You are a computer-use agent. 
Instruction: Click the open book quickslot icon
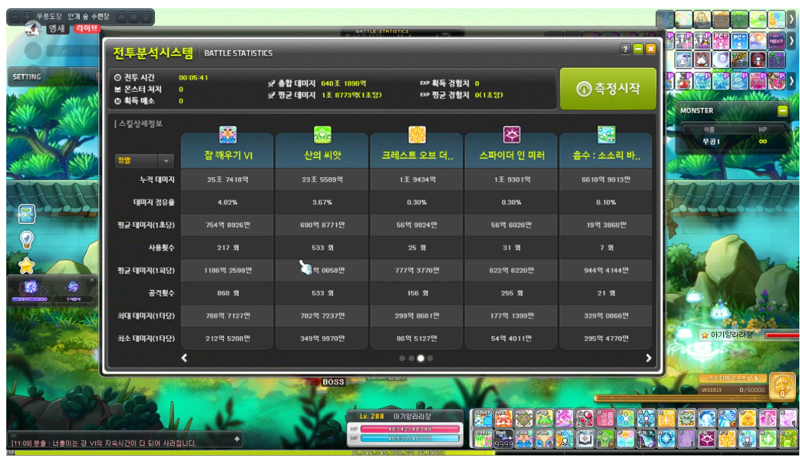585,438
